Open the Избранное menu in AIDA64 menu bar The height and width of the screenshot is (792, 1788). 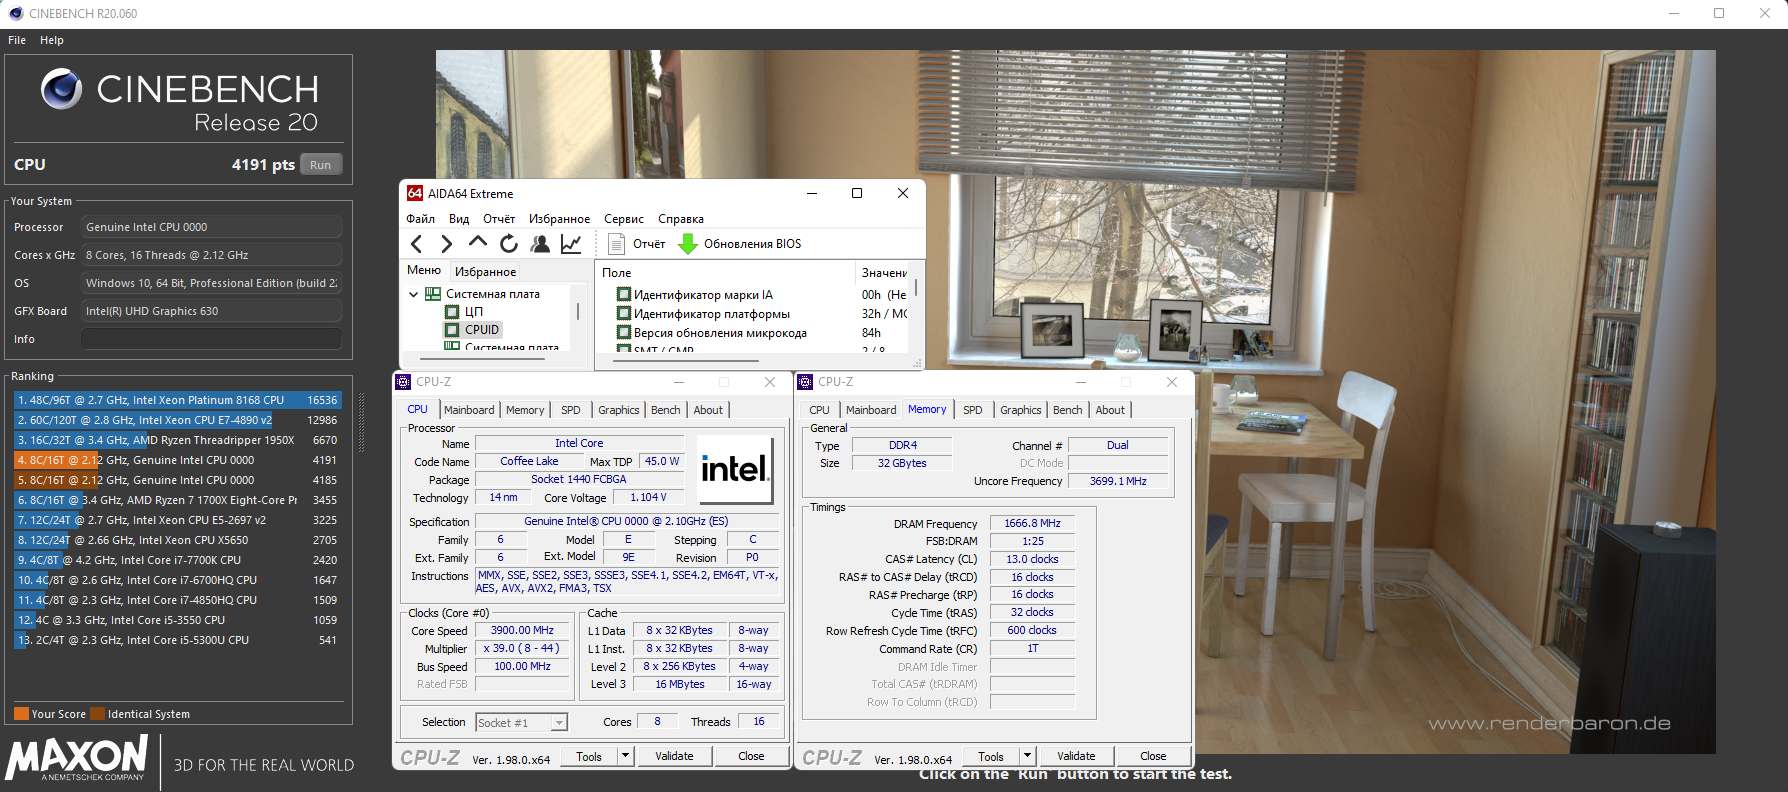(x=559, y=219)
